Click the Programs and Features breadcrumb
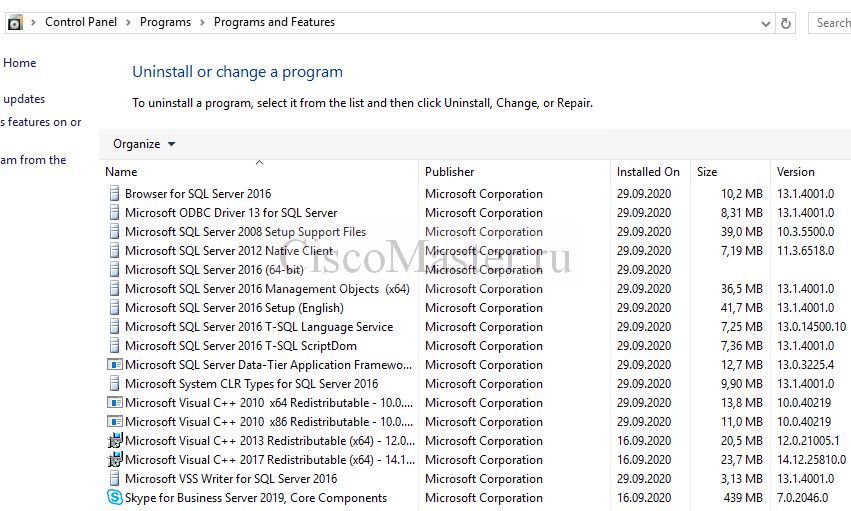The width and height of the screenshot is (851, 511). click(x=274, y=22)
